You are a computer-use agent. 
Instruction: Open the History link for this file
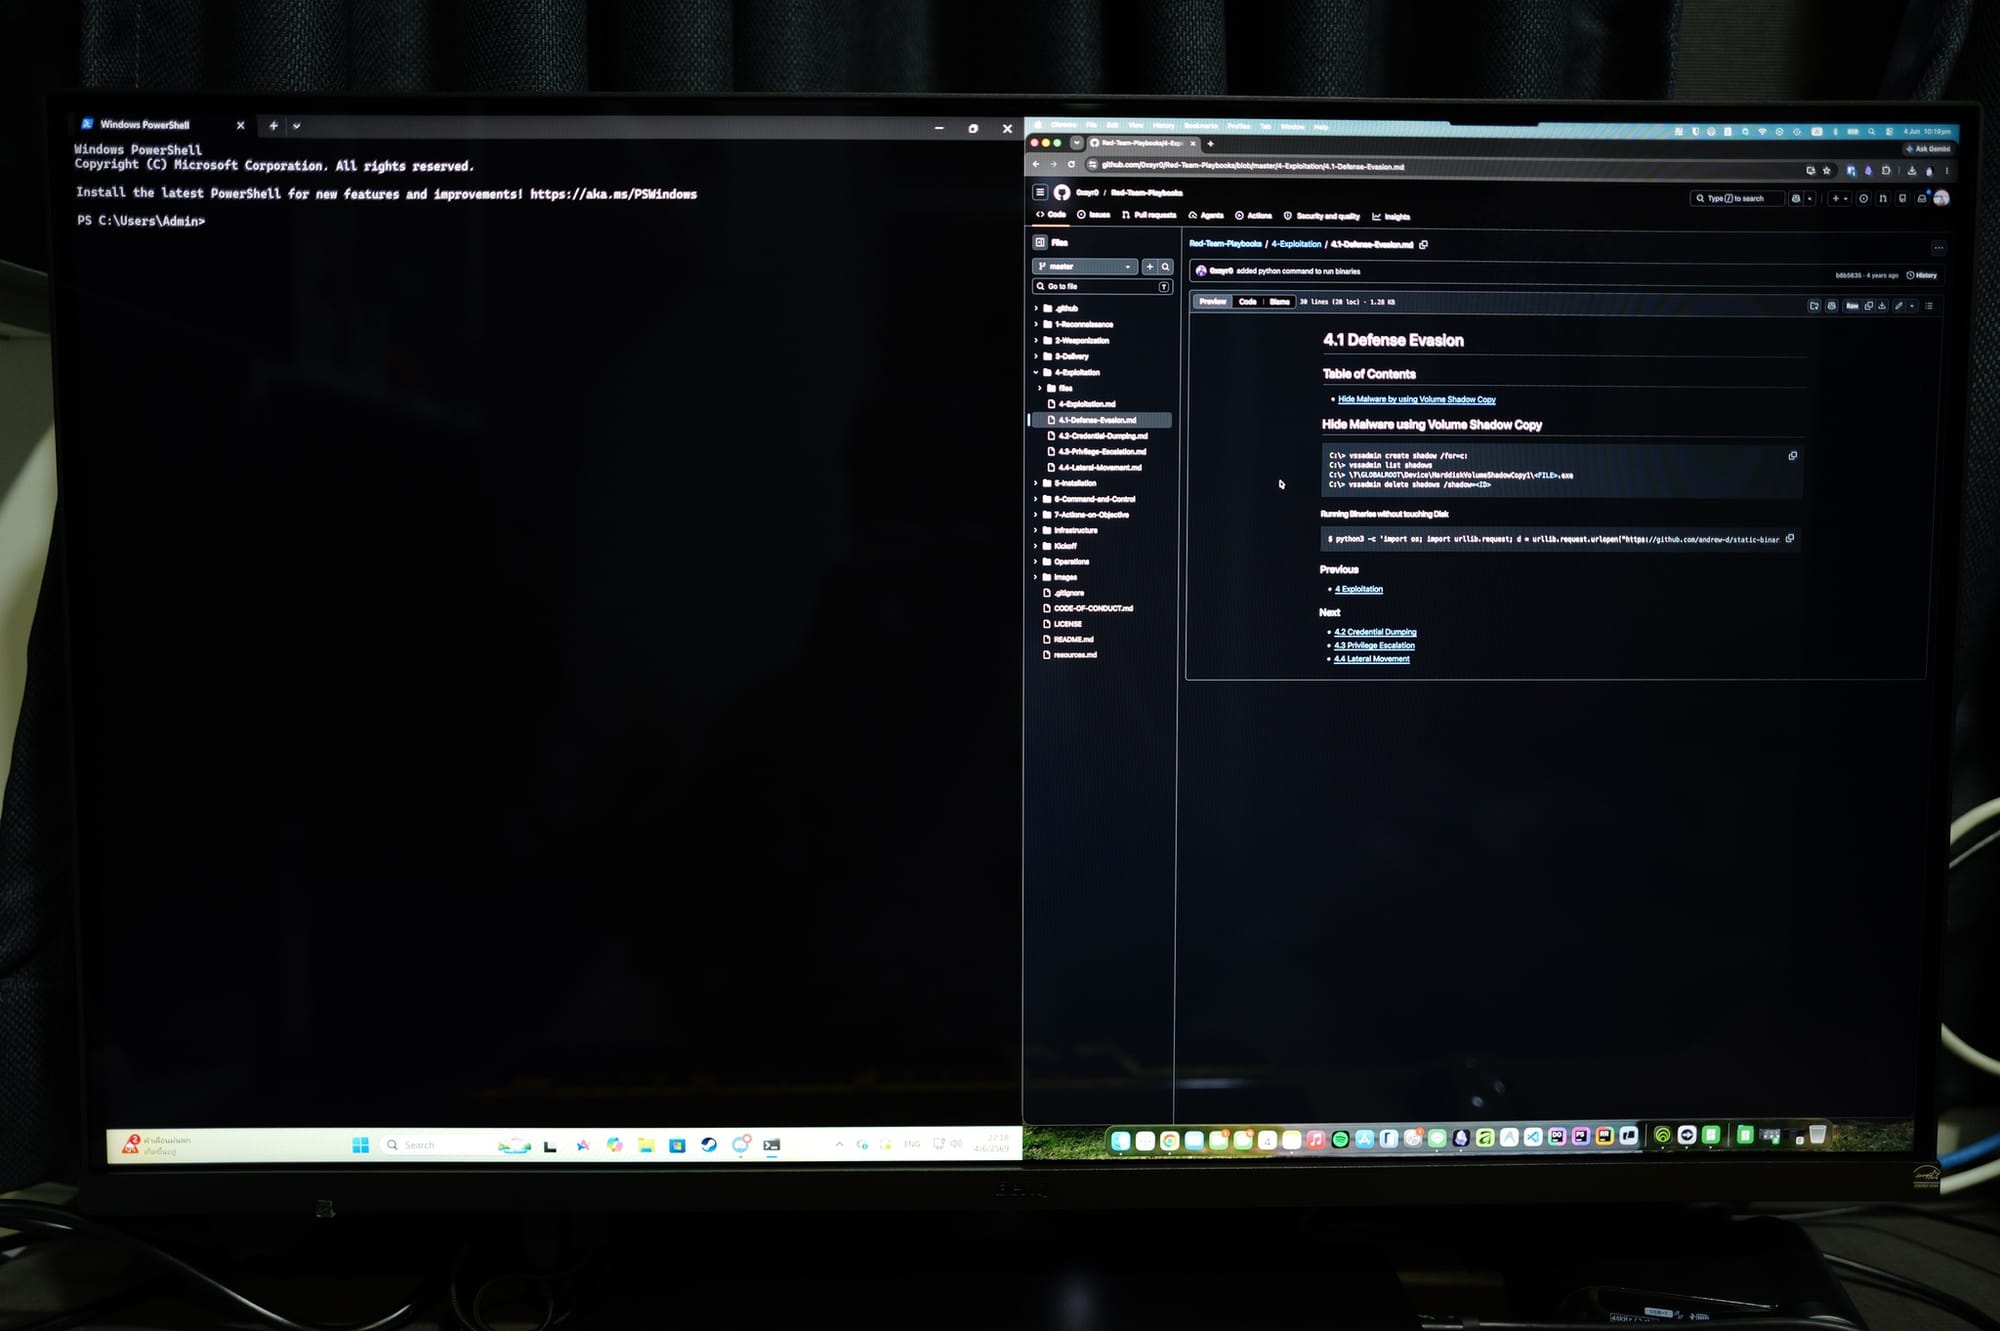1921,275
